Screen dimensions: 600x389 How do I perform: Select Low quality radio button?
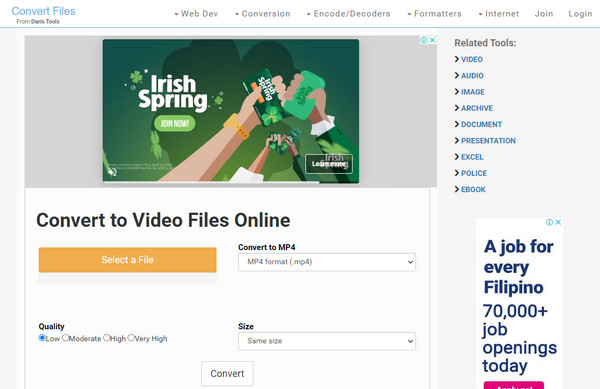[x=42, y=338]
